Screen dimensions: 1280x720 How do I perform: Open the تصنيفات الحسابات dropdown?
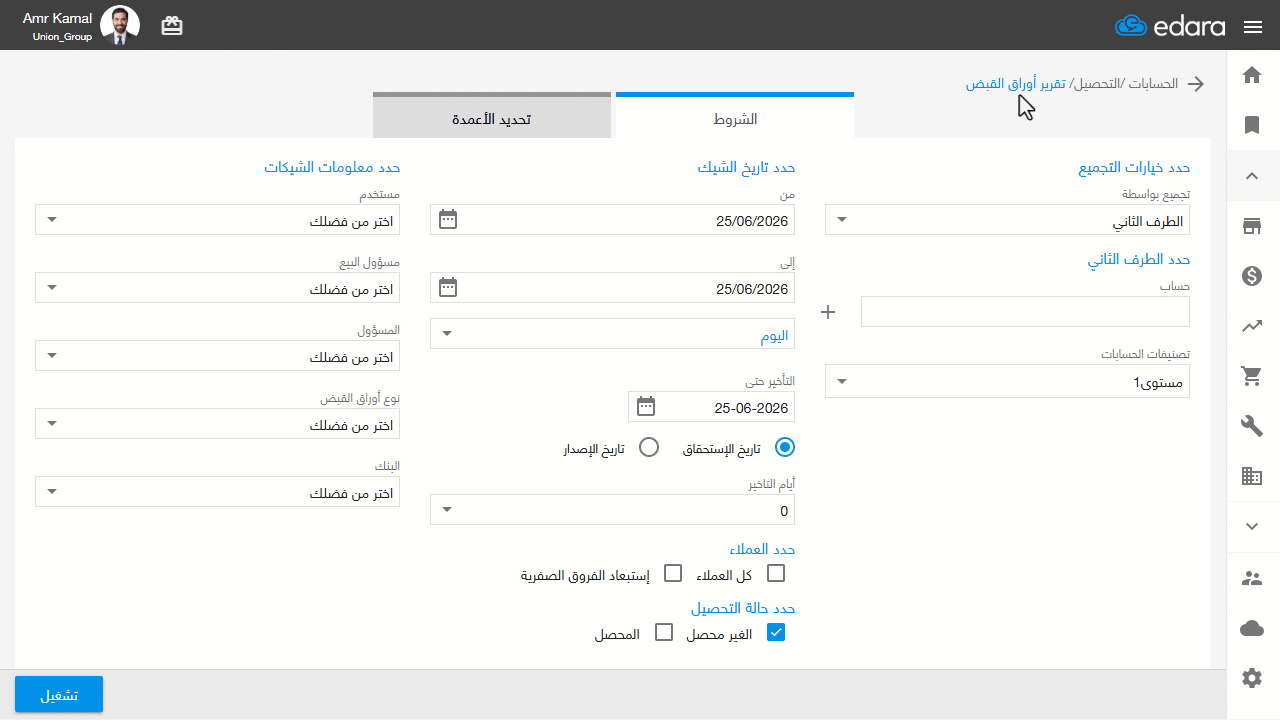pos(1007,381)
